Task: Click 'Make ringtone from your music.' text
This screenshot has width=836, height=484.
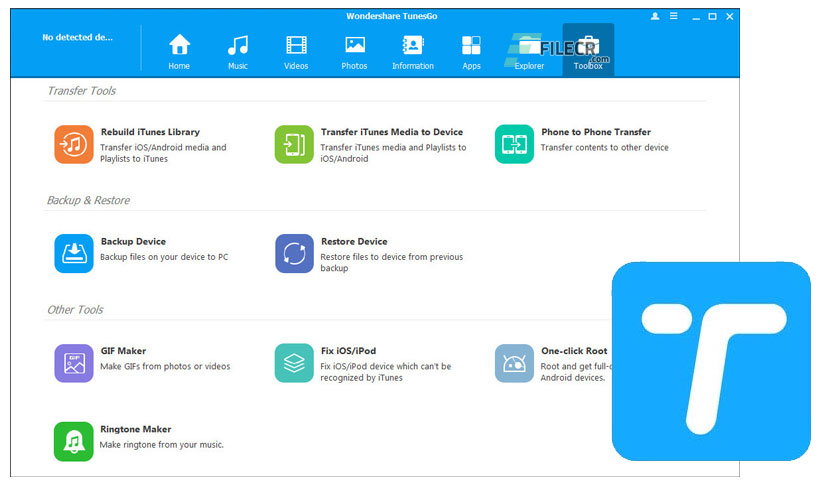Action: (x=162, y=445)
